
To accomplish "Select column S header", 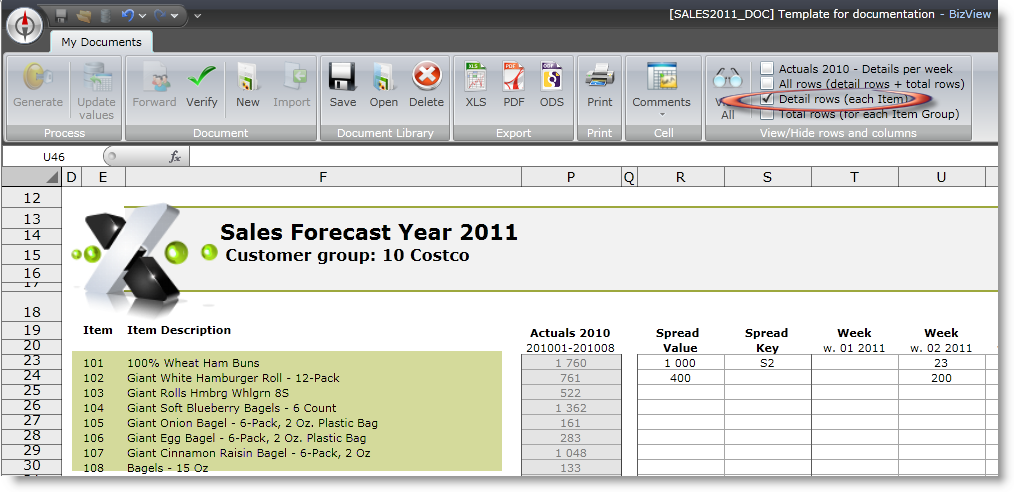I will point(768,177).
